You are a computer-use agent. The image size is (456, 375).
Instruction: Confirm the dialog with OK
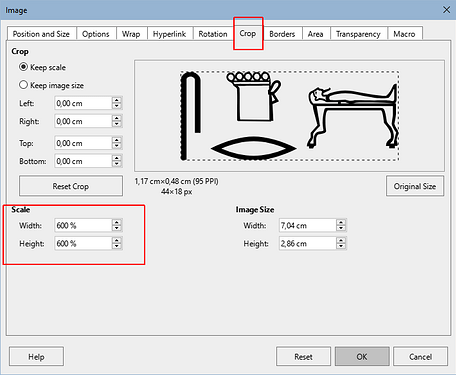click(x=362, y=357)
